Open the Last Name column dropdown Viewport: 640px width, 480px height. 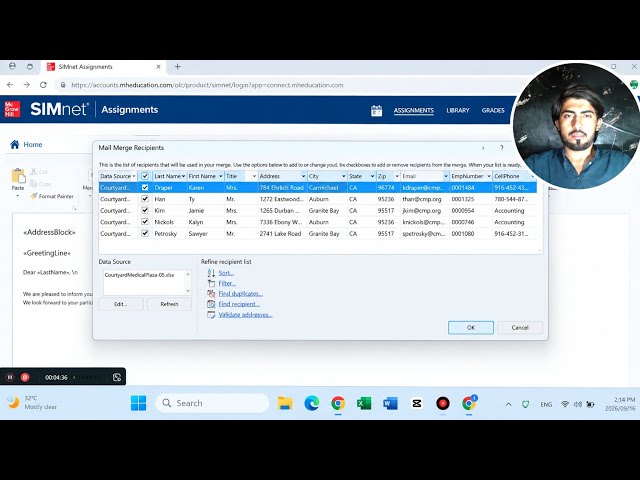coord(183,176)
